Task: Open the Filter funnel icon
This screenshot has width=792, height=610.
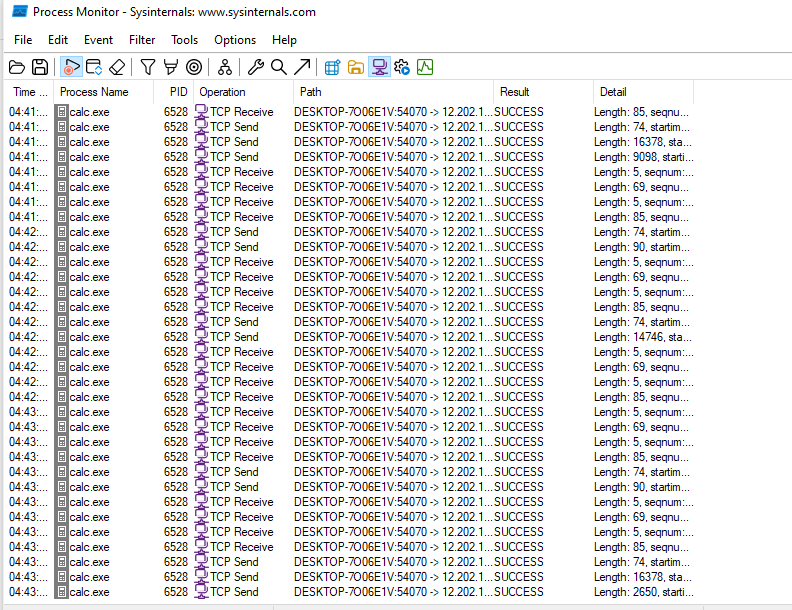Action: (147, 67)
